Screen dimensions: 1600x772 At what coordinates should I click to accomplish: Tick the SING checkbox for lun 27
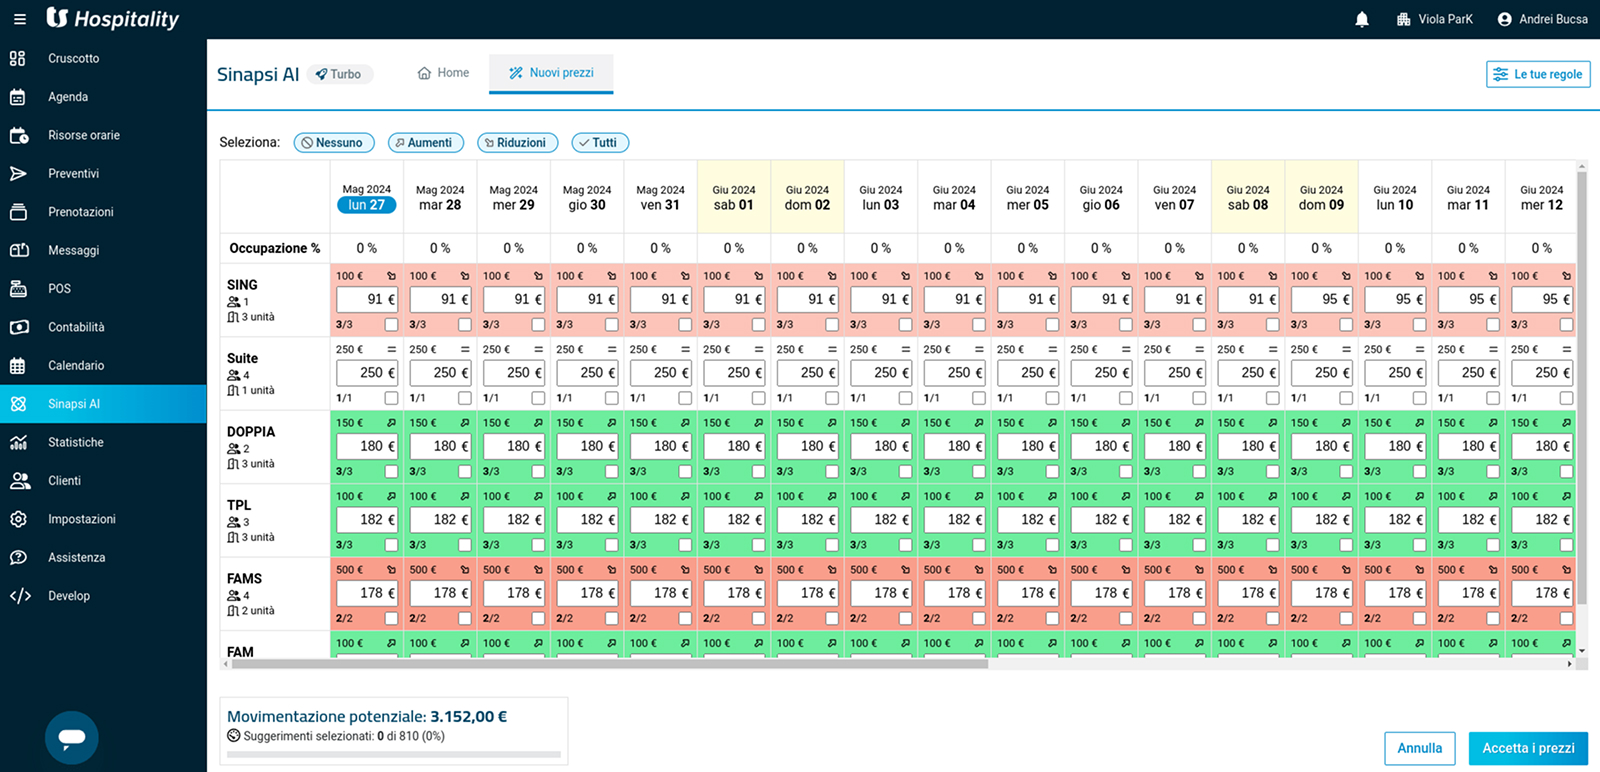391,325
